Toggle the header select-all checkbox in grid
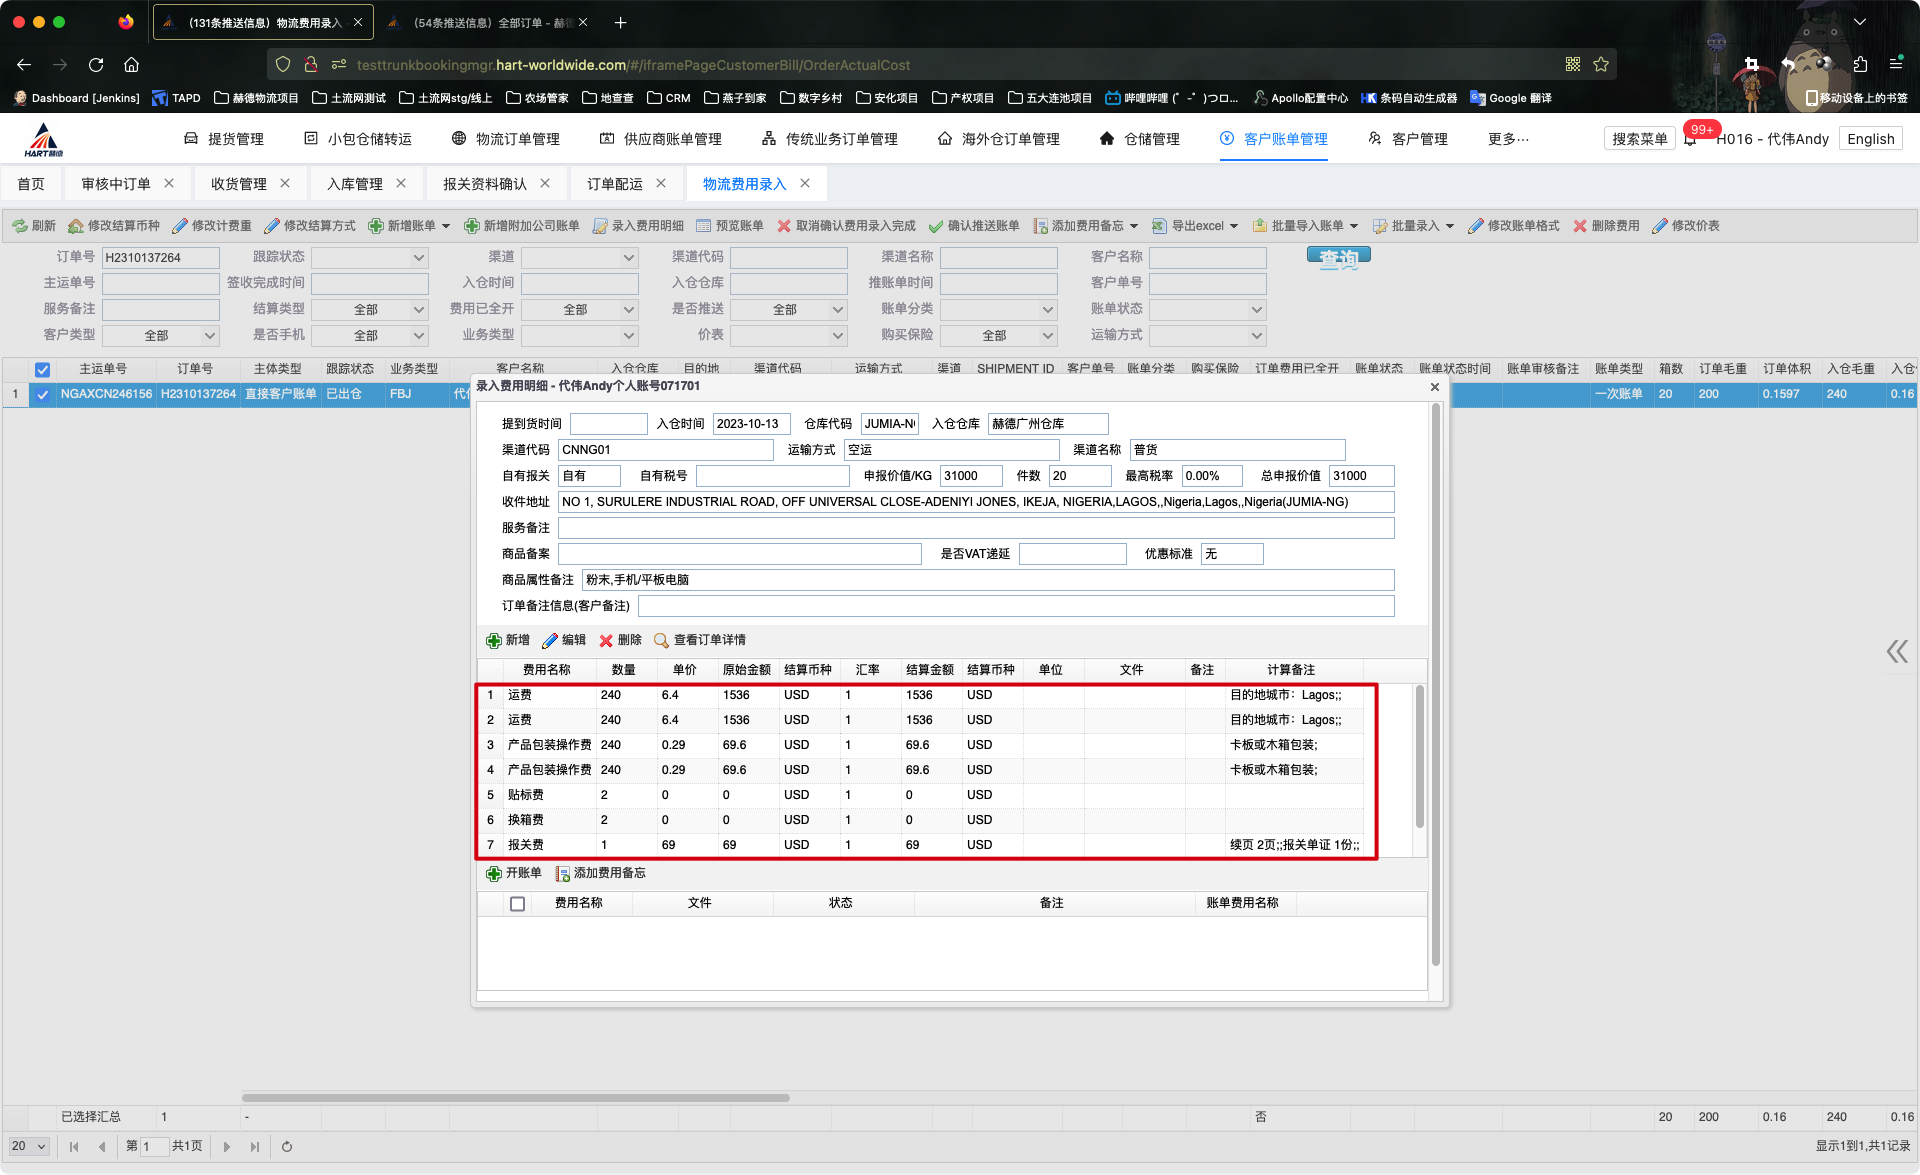 [x=42, y=369]
